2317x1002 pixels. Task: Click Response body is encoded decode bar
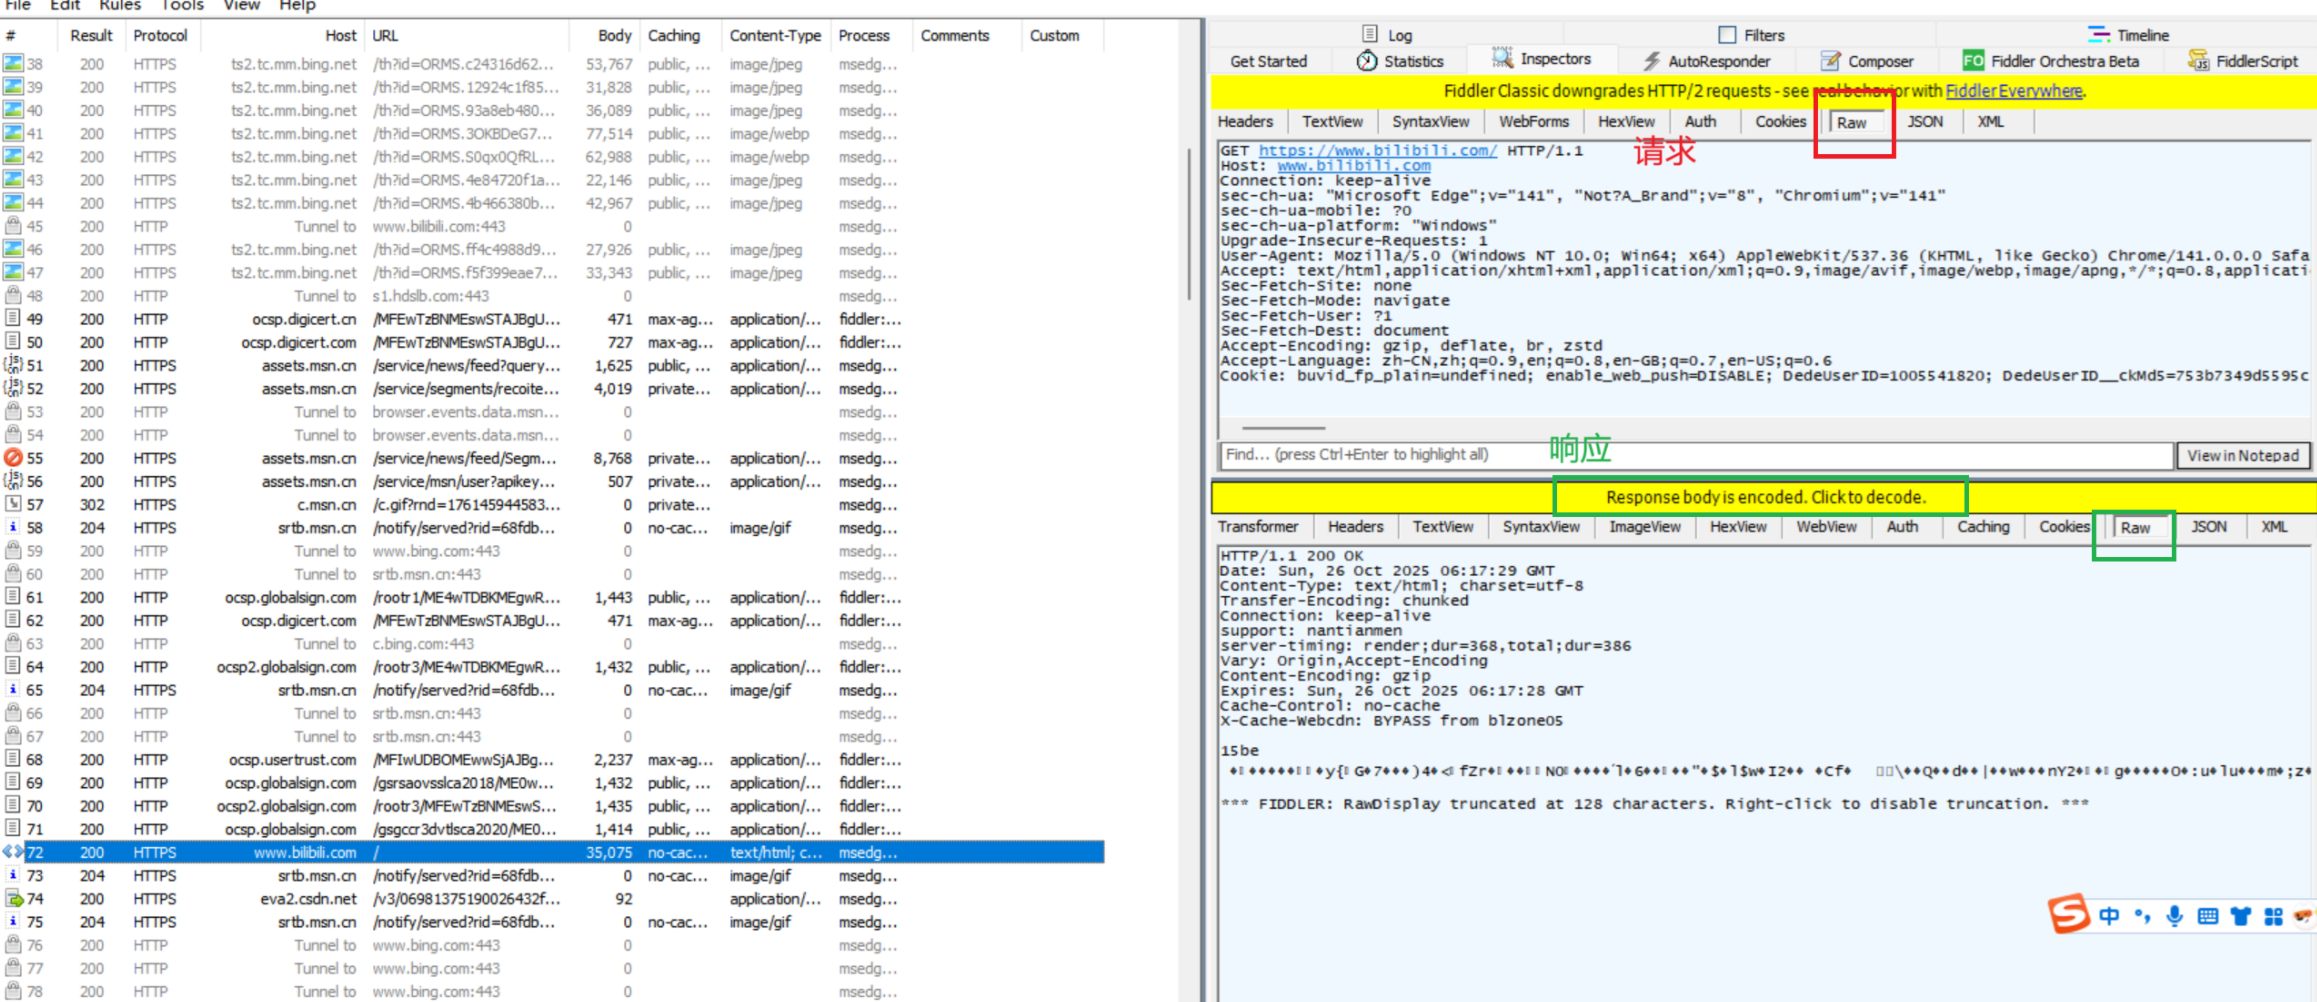click(1764, 497)
